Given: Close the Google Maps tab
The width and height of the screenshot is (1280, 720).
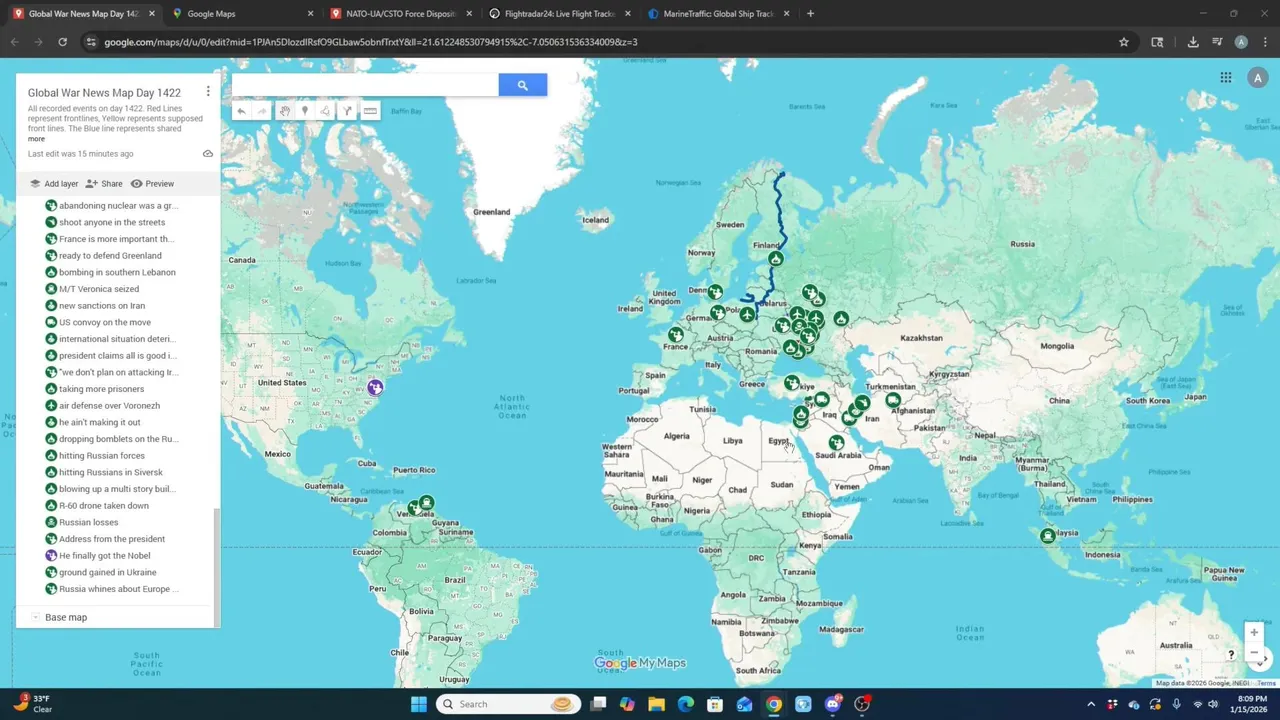Looking at the screenshot, I should pos(310,14).
